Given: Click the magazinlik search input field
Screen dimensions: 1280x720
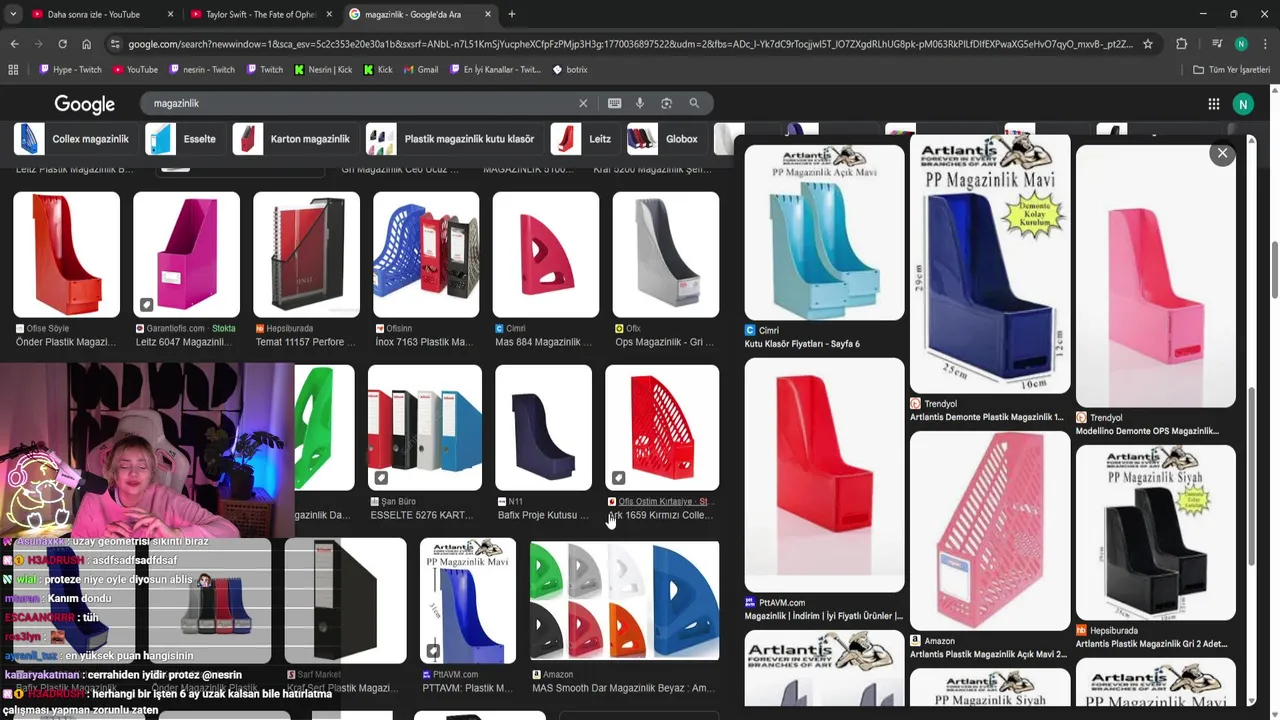Looking at the screenshot, I should tap(360, 103).
